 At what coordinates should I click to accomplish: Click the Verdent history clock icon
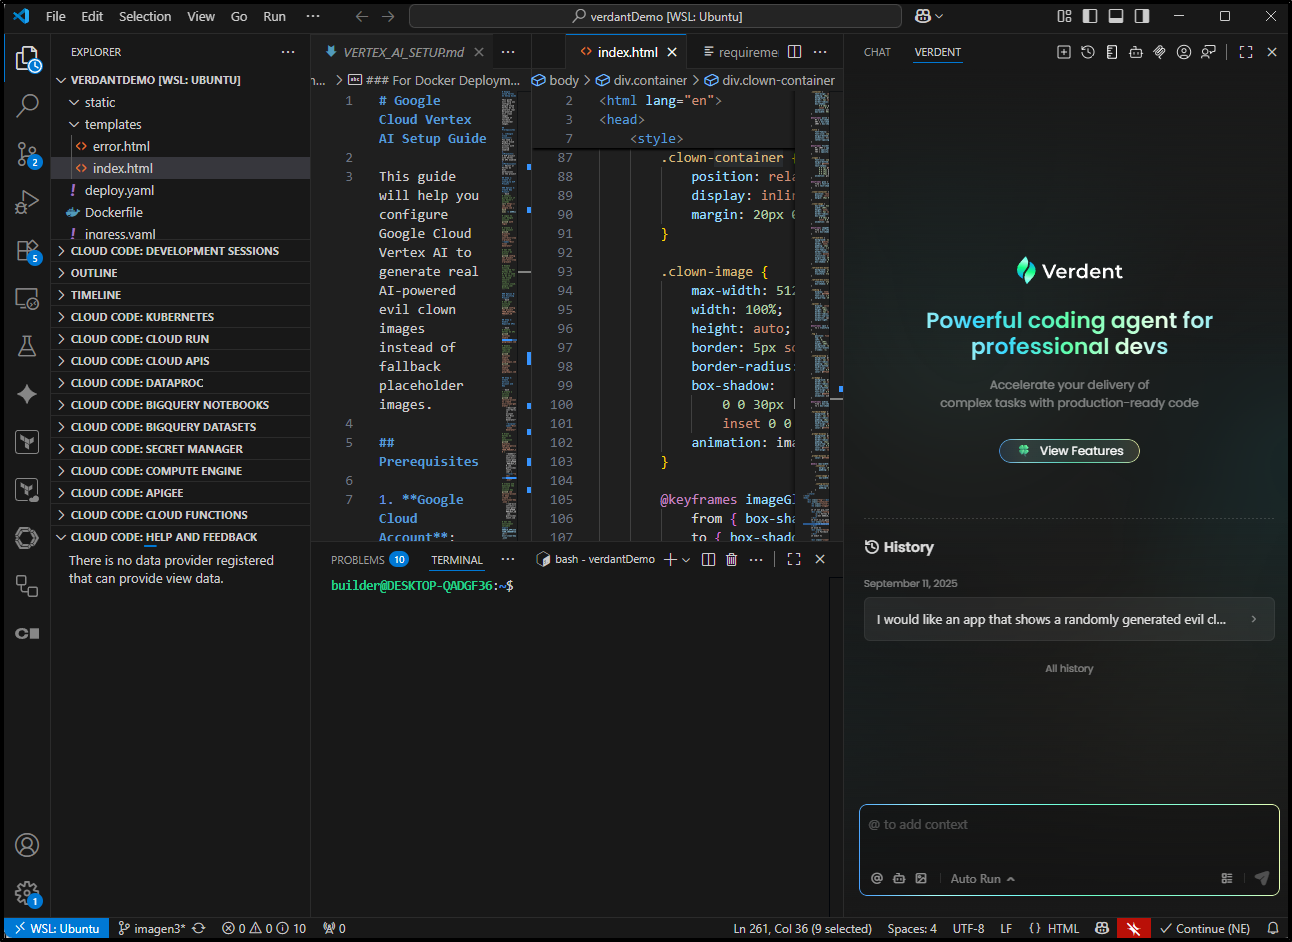tap(1088, 52)
